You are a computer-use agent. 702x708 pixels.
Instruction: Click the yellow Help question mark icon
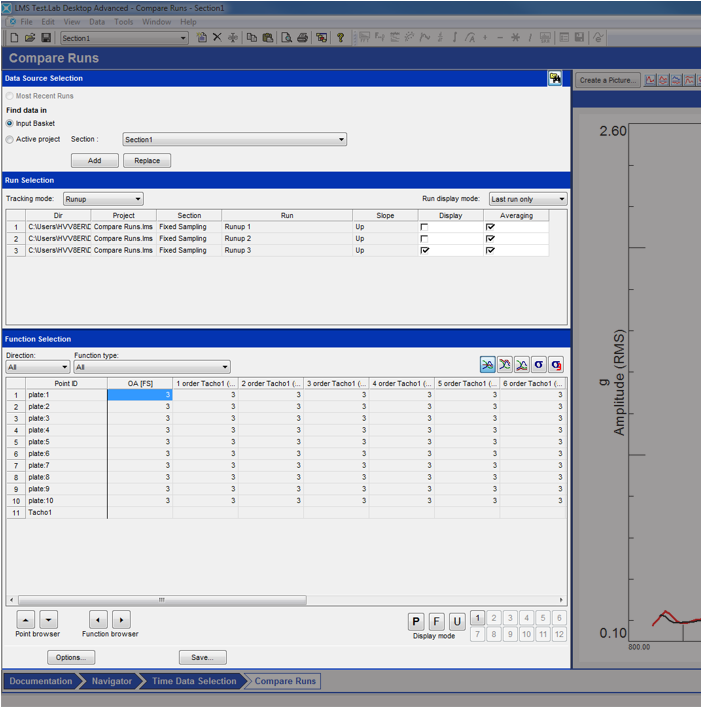click(340, 38)
